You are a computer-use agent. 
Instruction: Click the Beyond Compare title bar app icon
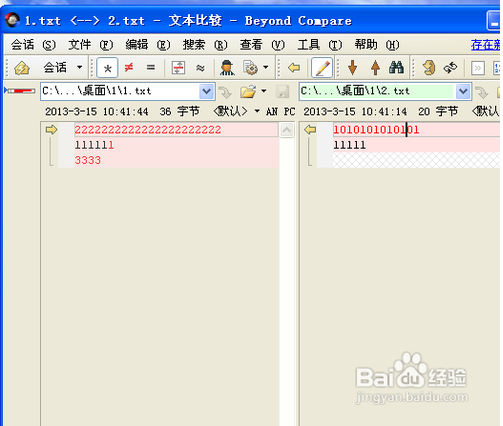pyautogui.click(x=12, y=20)
